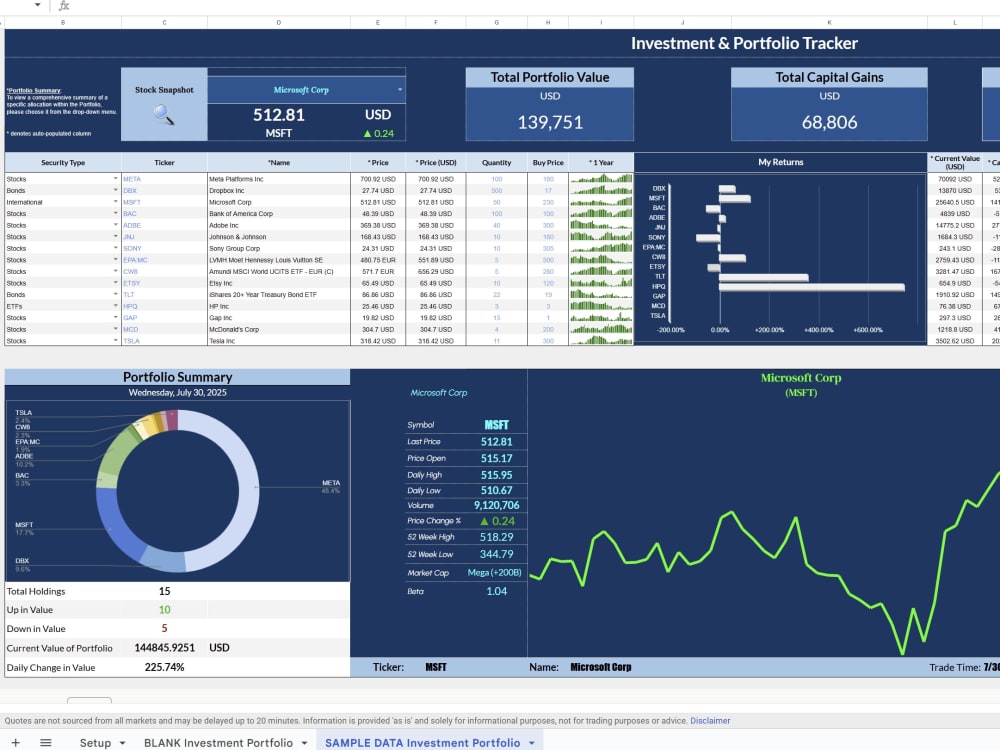Open BLANK Investment Portfolio tab menu arrow
Viewport: 1000px width, 750px height.
point(304,743)
